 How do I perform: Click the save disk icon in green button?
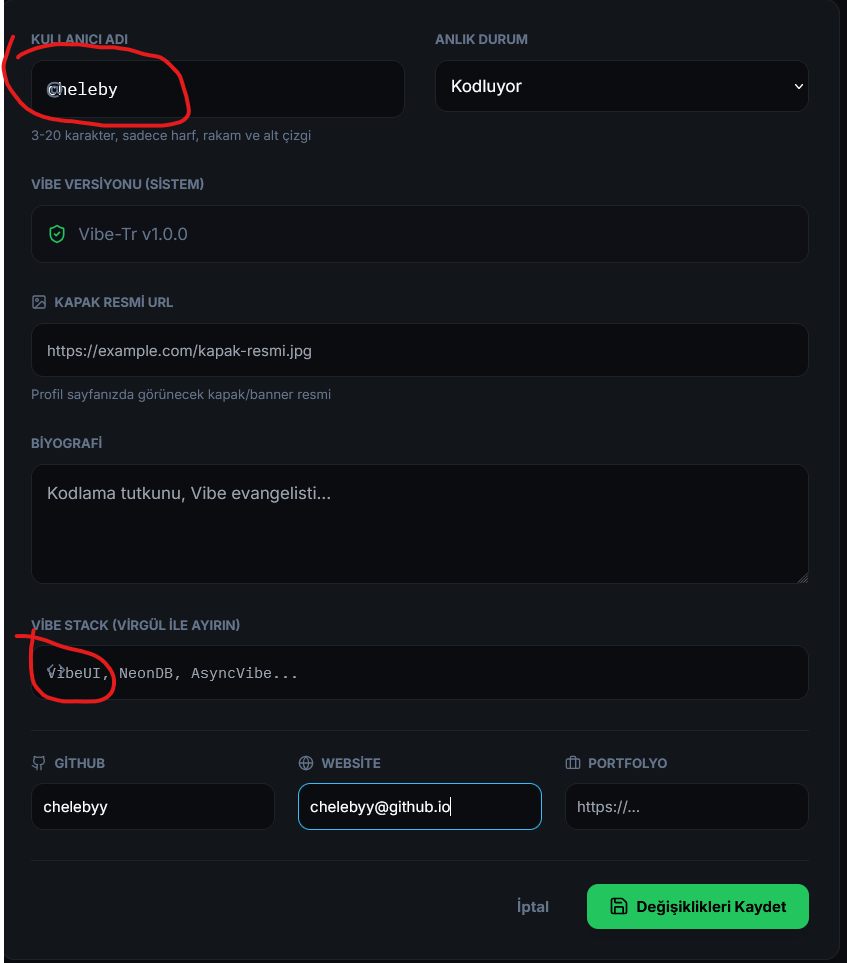[x=619, y=906]
